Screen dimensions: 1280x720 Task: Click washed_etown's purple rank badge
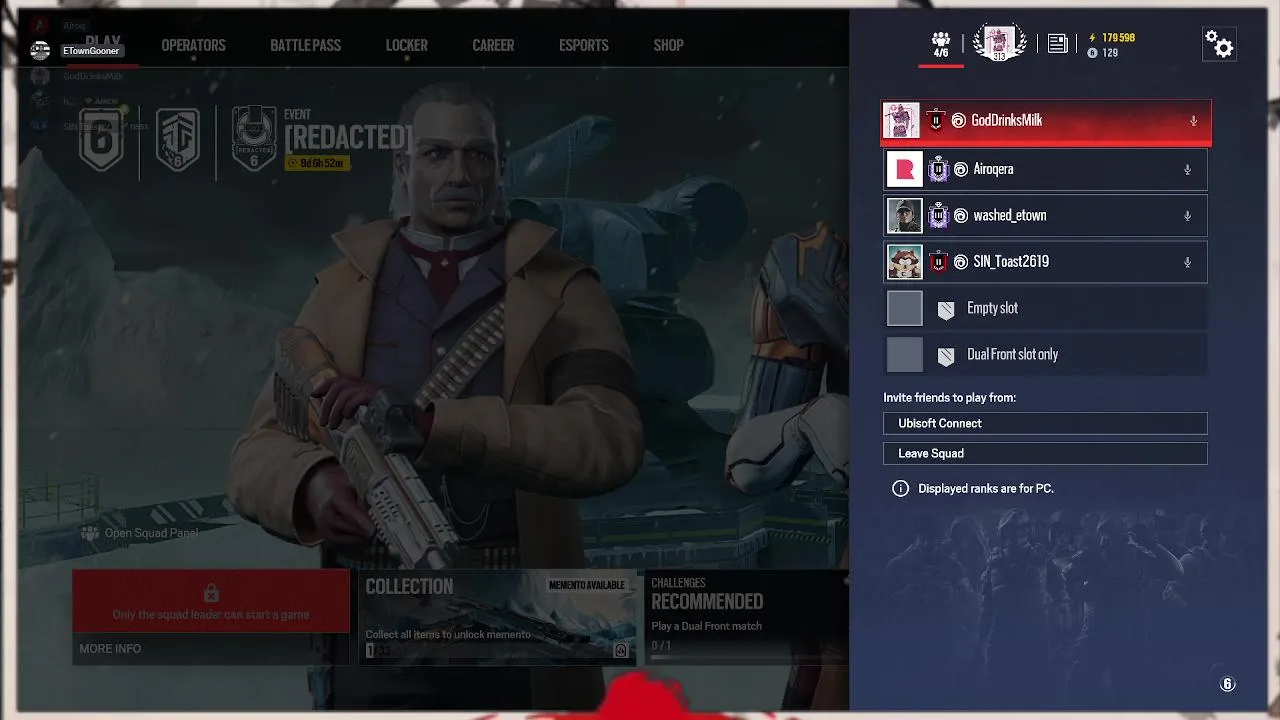click(938, 215)
